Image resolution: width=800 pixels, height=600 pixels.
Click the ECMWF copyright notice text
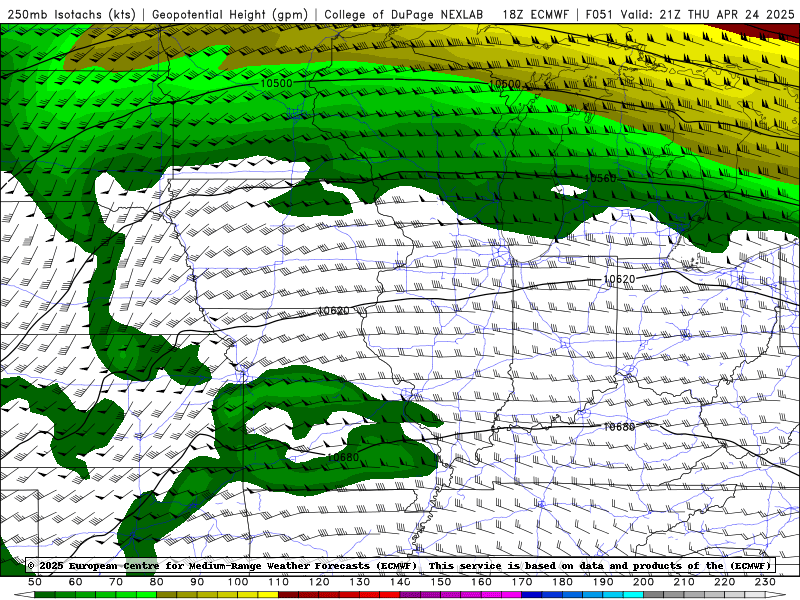(x=401, y=565)
